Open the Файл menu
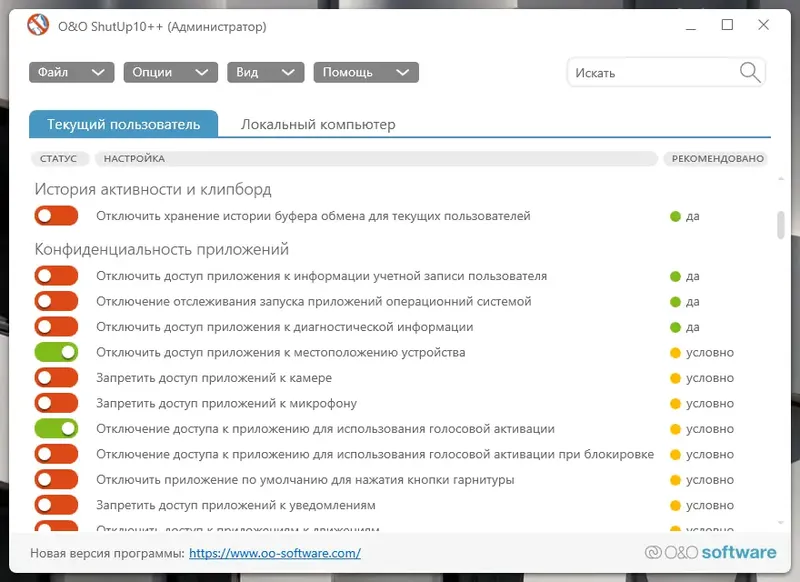Viewport: 800px width, 582px height. (x=70, y=72)
